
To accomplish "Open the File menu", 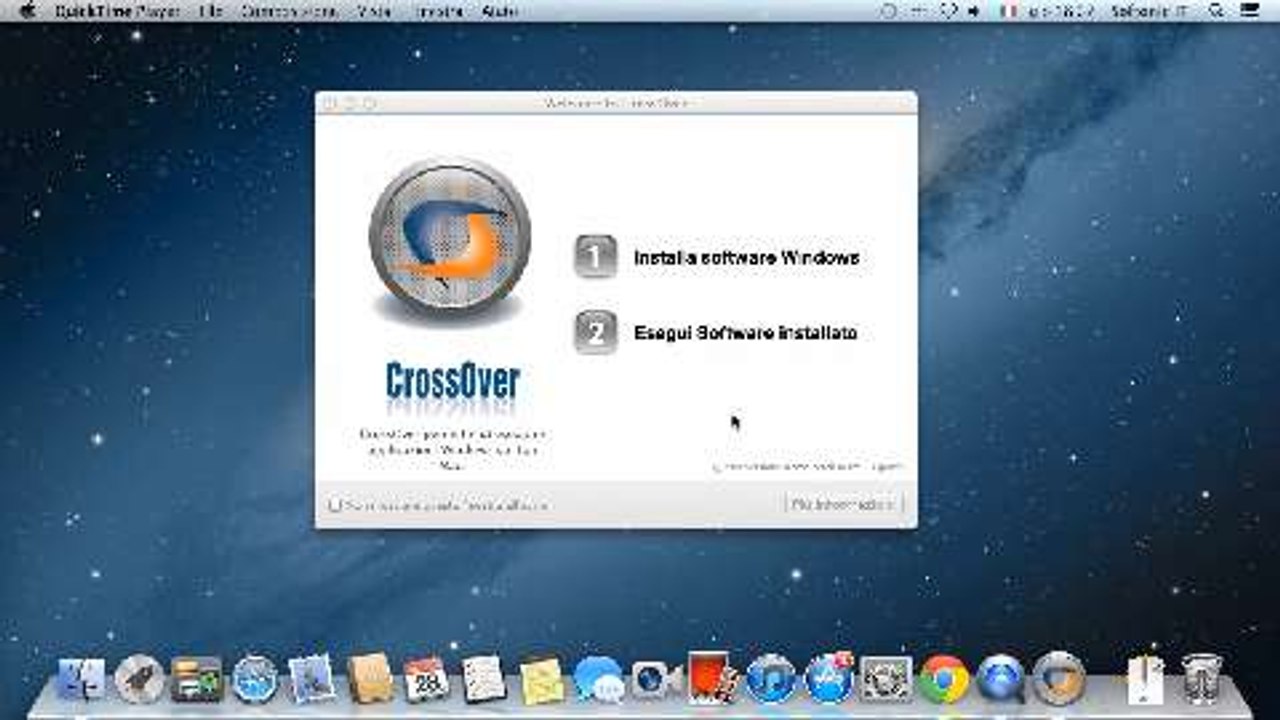I will pyautogui.click(x=210, y=11).
